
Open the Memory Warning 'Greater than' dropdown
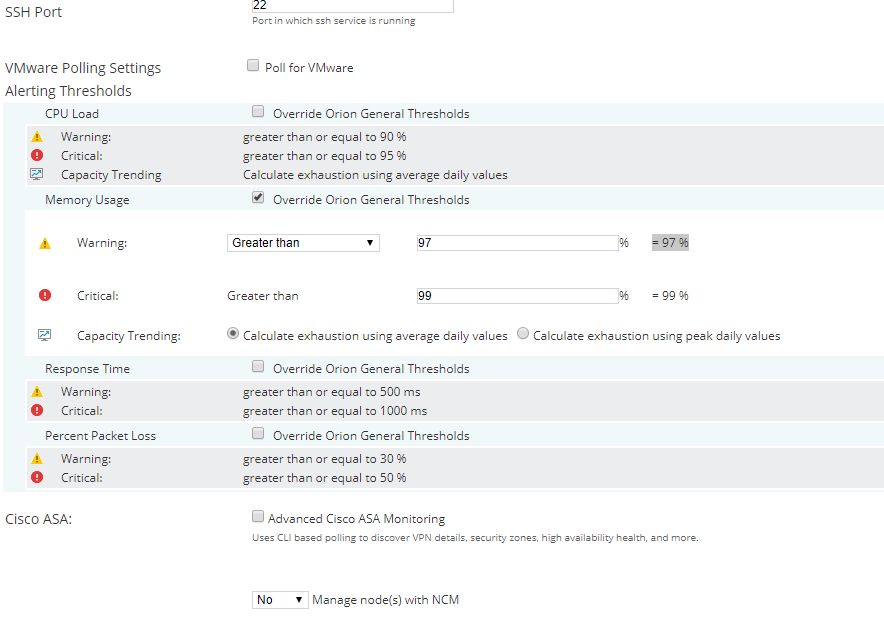coord(303,243)
